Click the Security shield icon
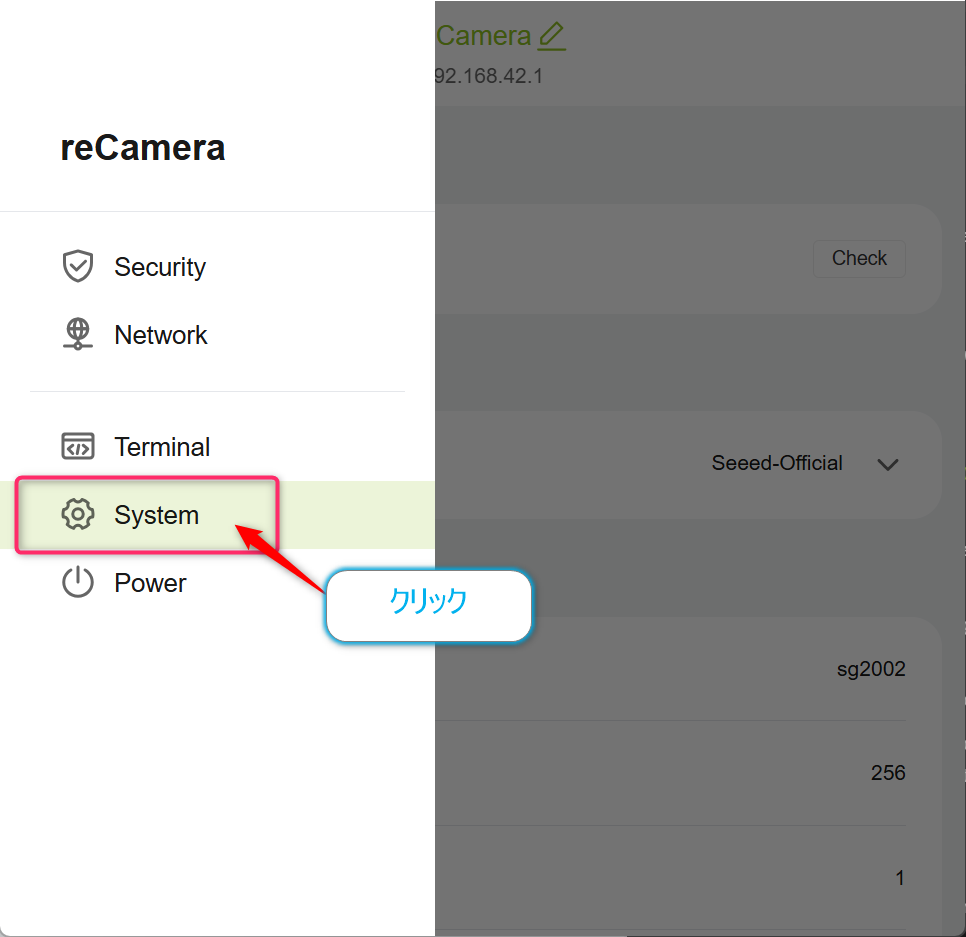The image size is (966, 937). (x=78, y=267)
